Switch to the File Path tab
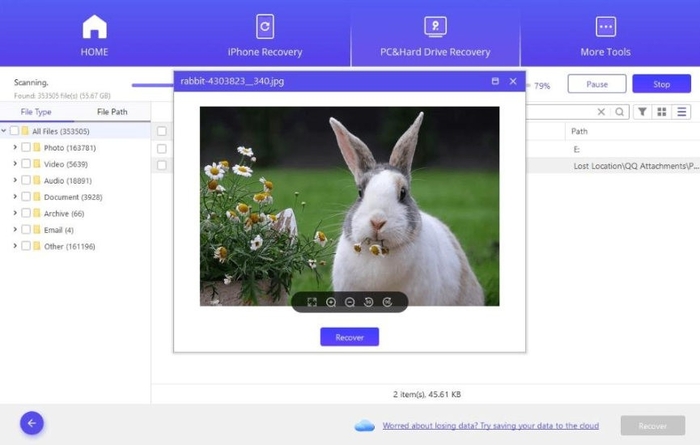The image size is (700, 445). (x=111, y=112)
